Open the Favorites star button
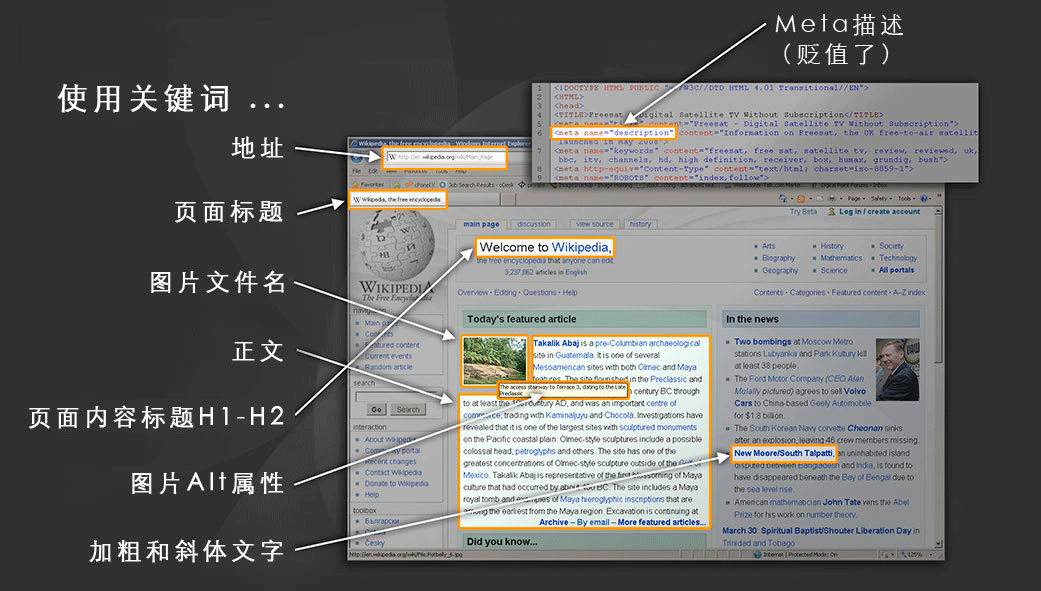 (x=367, y=185)
